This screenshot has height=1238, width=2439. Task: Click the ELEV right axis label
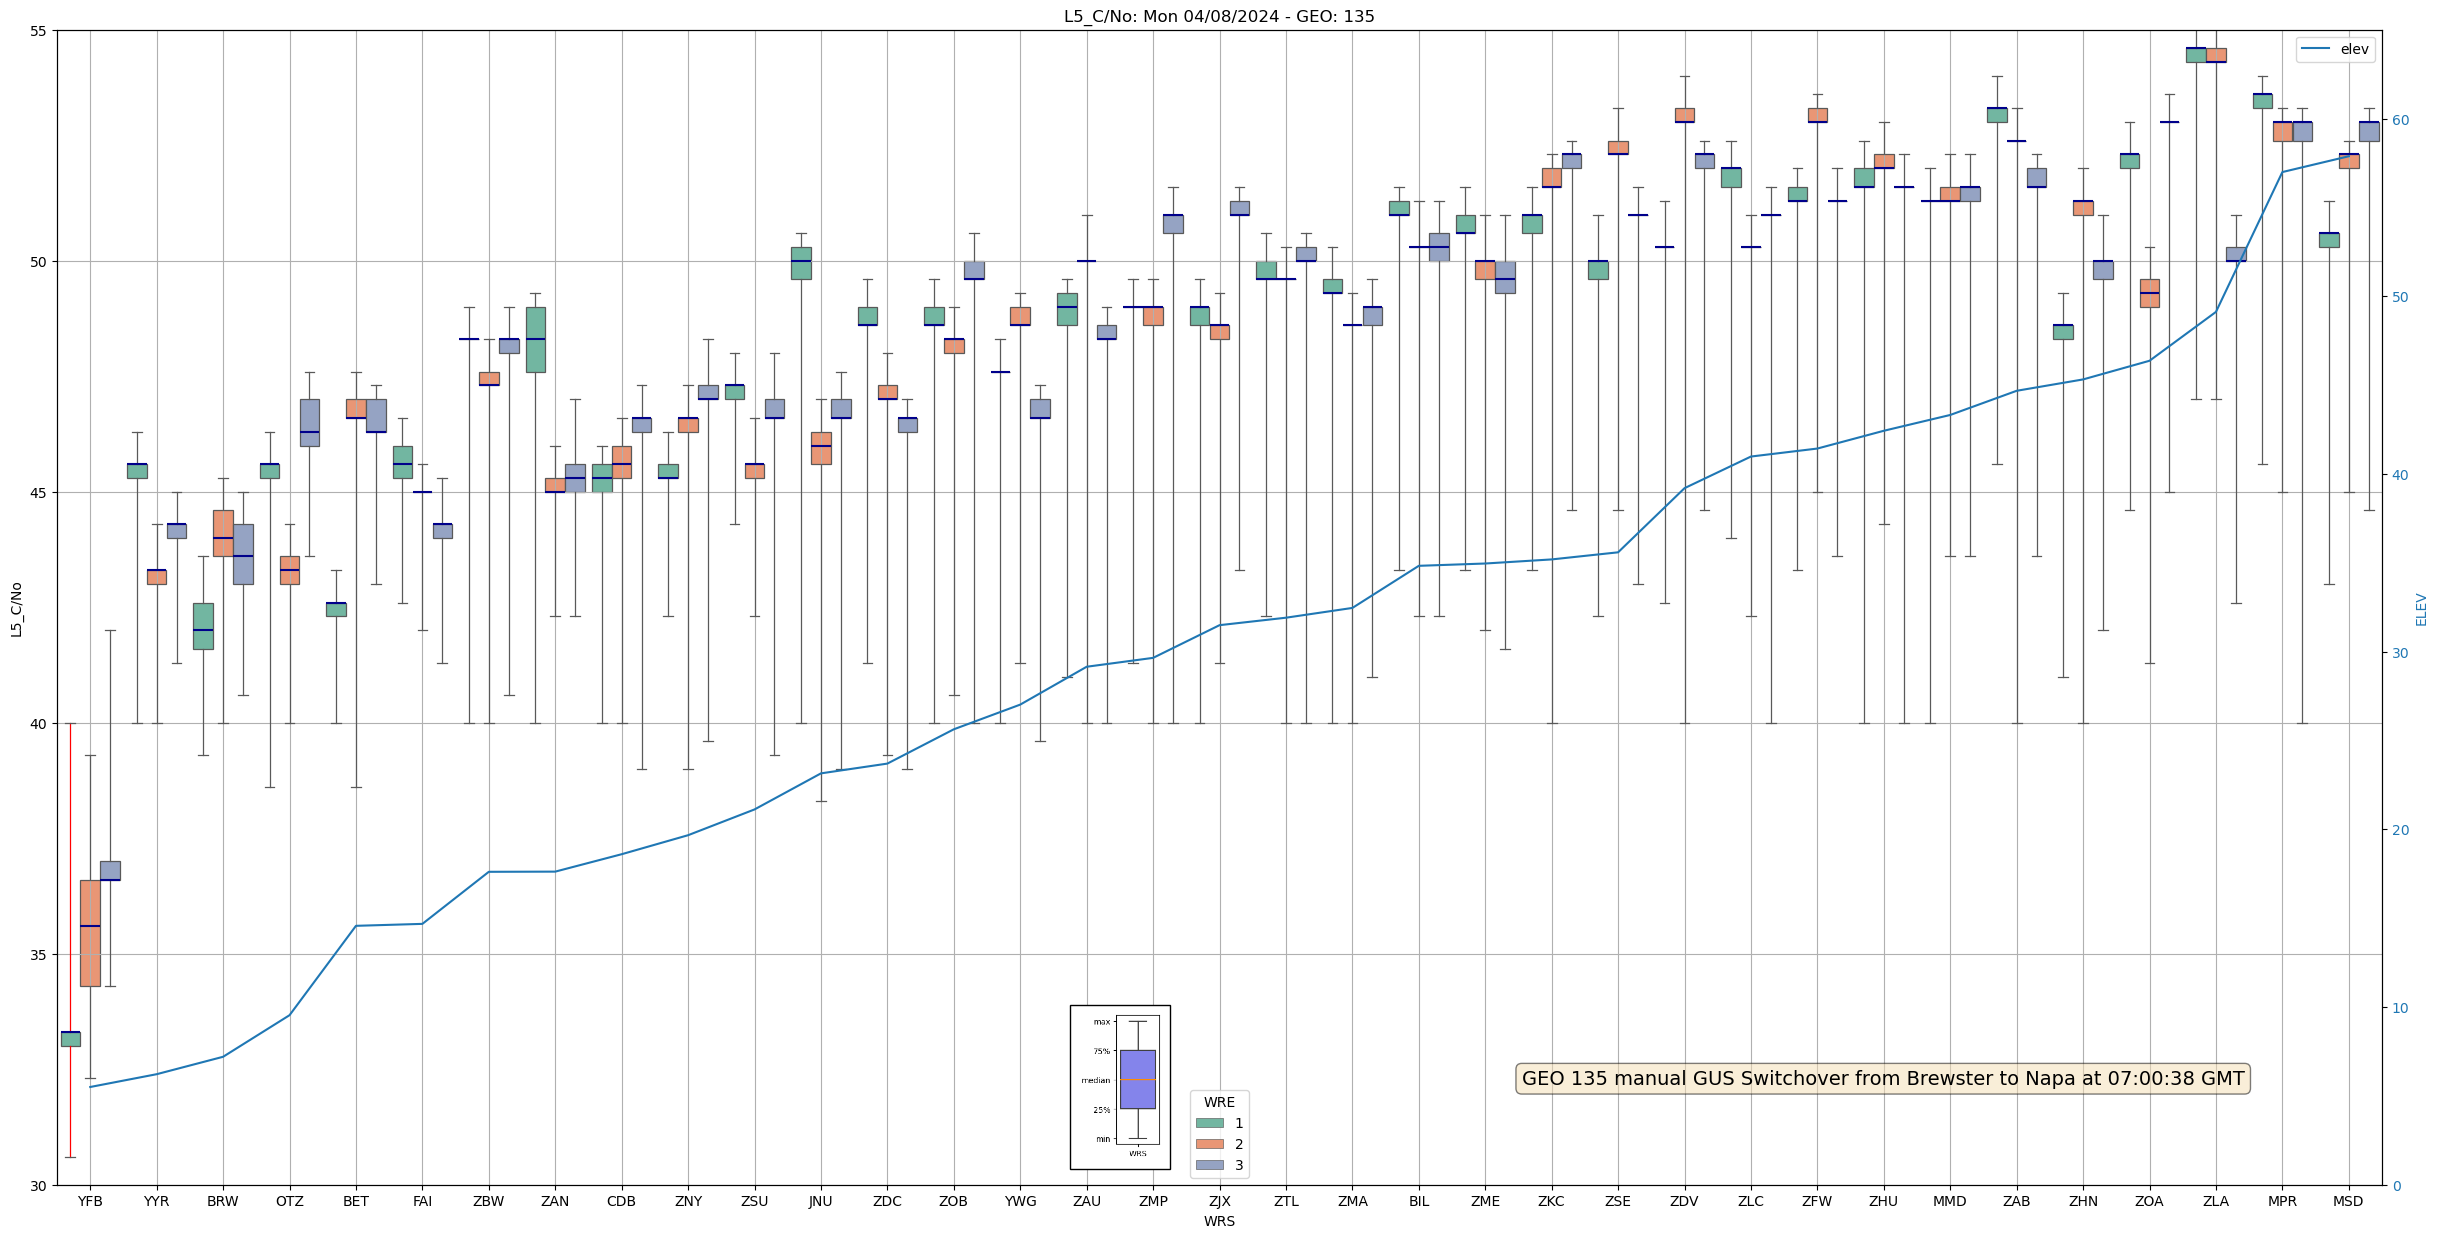[x=2421, y=609]
